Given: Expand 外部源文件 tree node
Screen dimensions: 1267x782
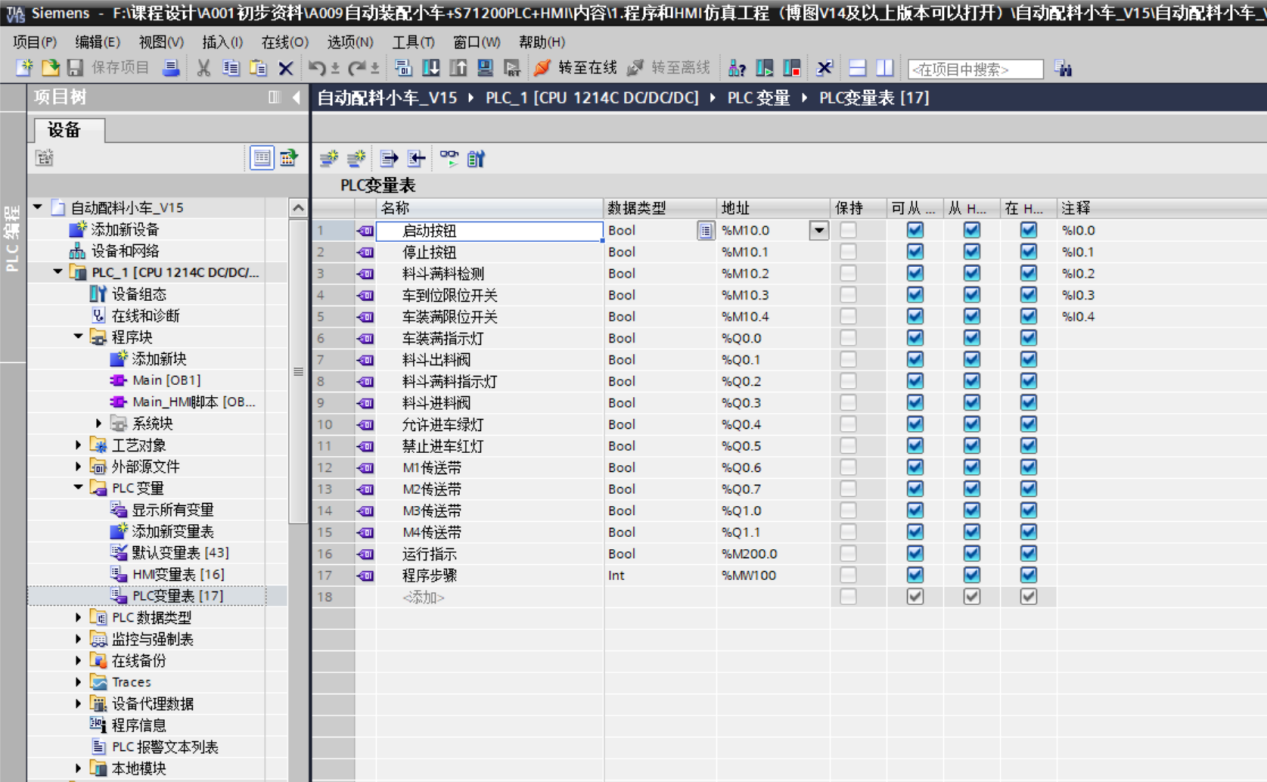Looking at the screenshot, I should click(79, 467).
